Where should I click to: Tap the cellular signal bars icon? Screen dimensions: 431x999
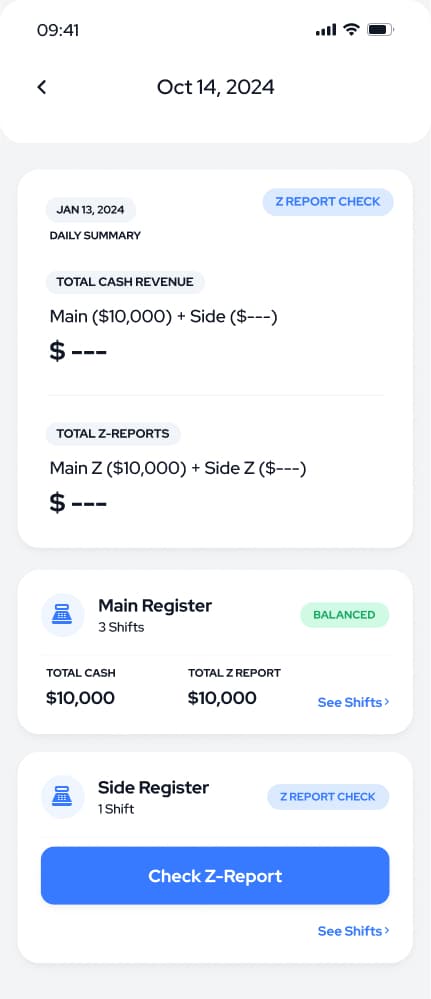[326, 30]
